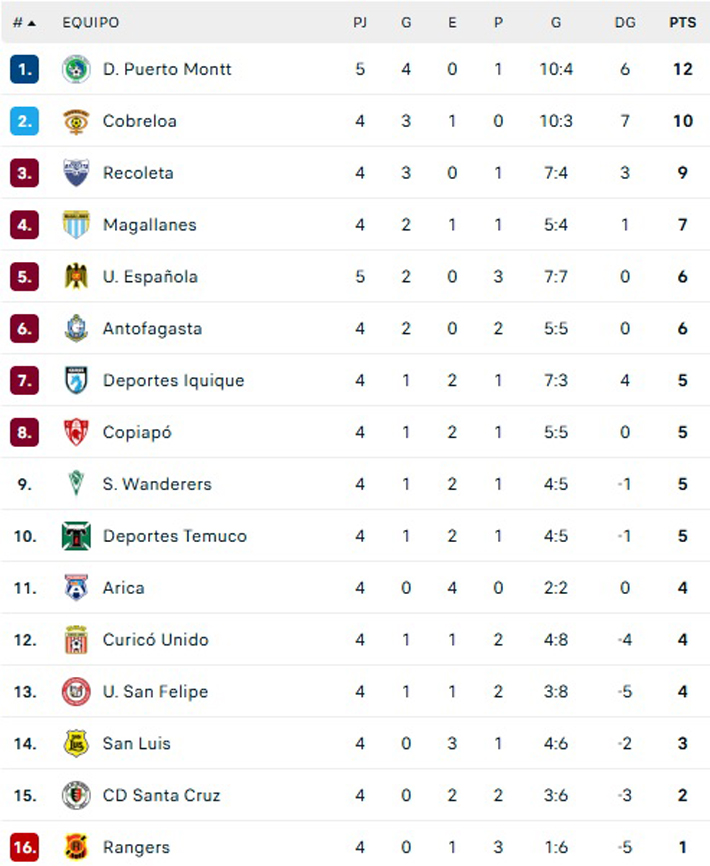Screen dimensions: 710x866
Task: Click the EQUIPO column header
Action: tap(90, 22)
